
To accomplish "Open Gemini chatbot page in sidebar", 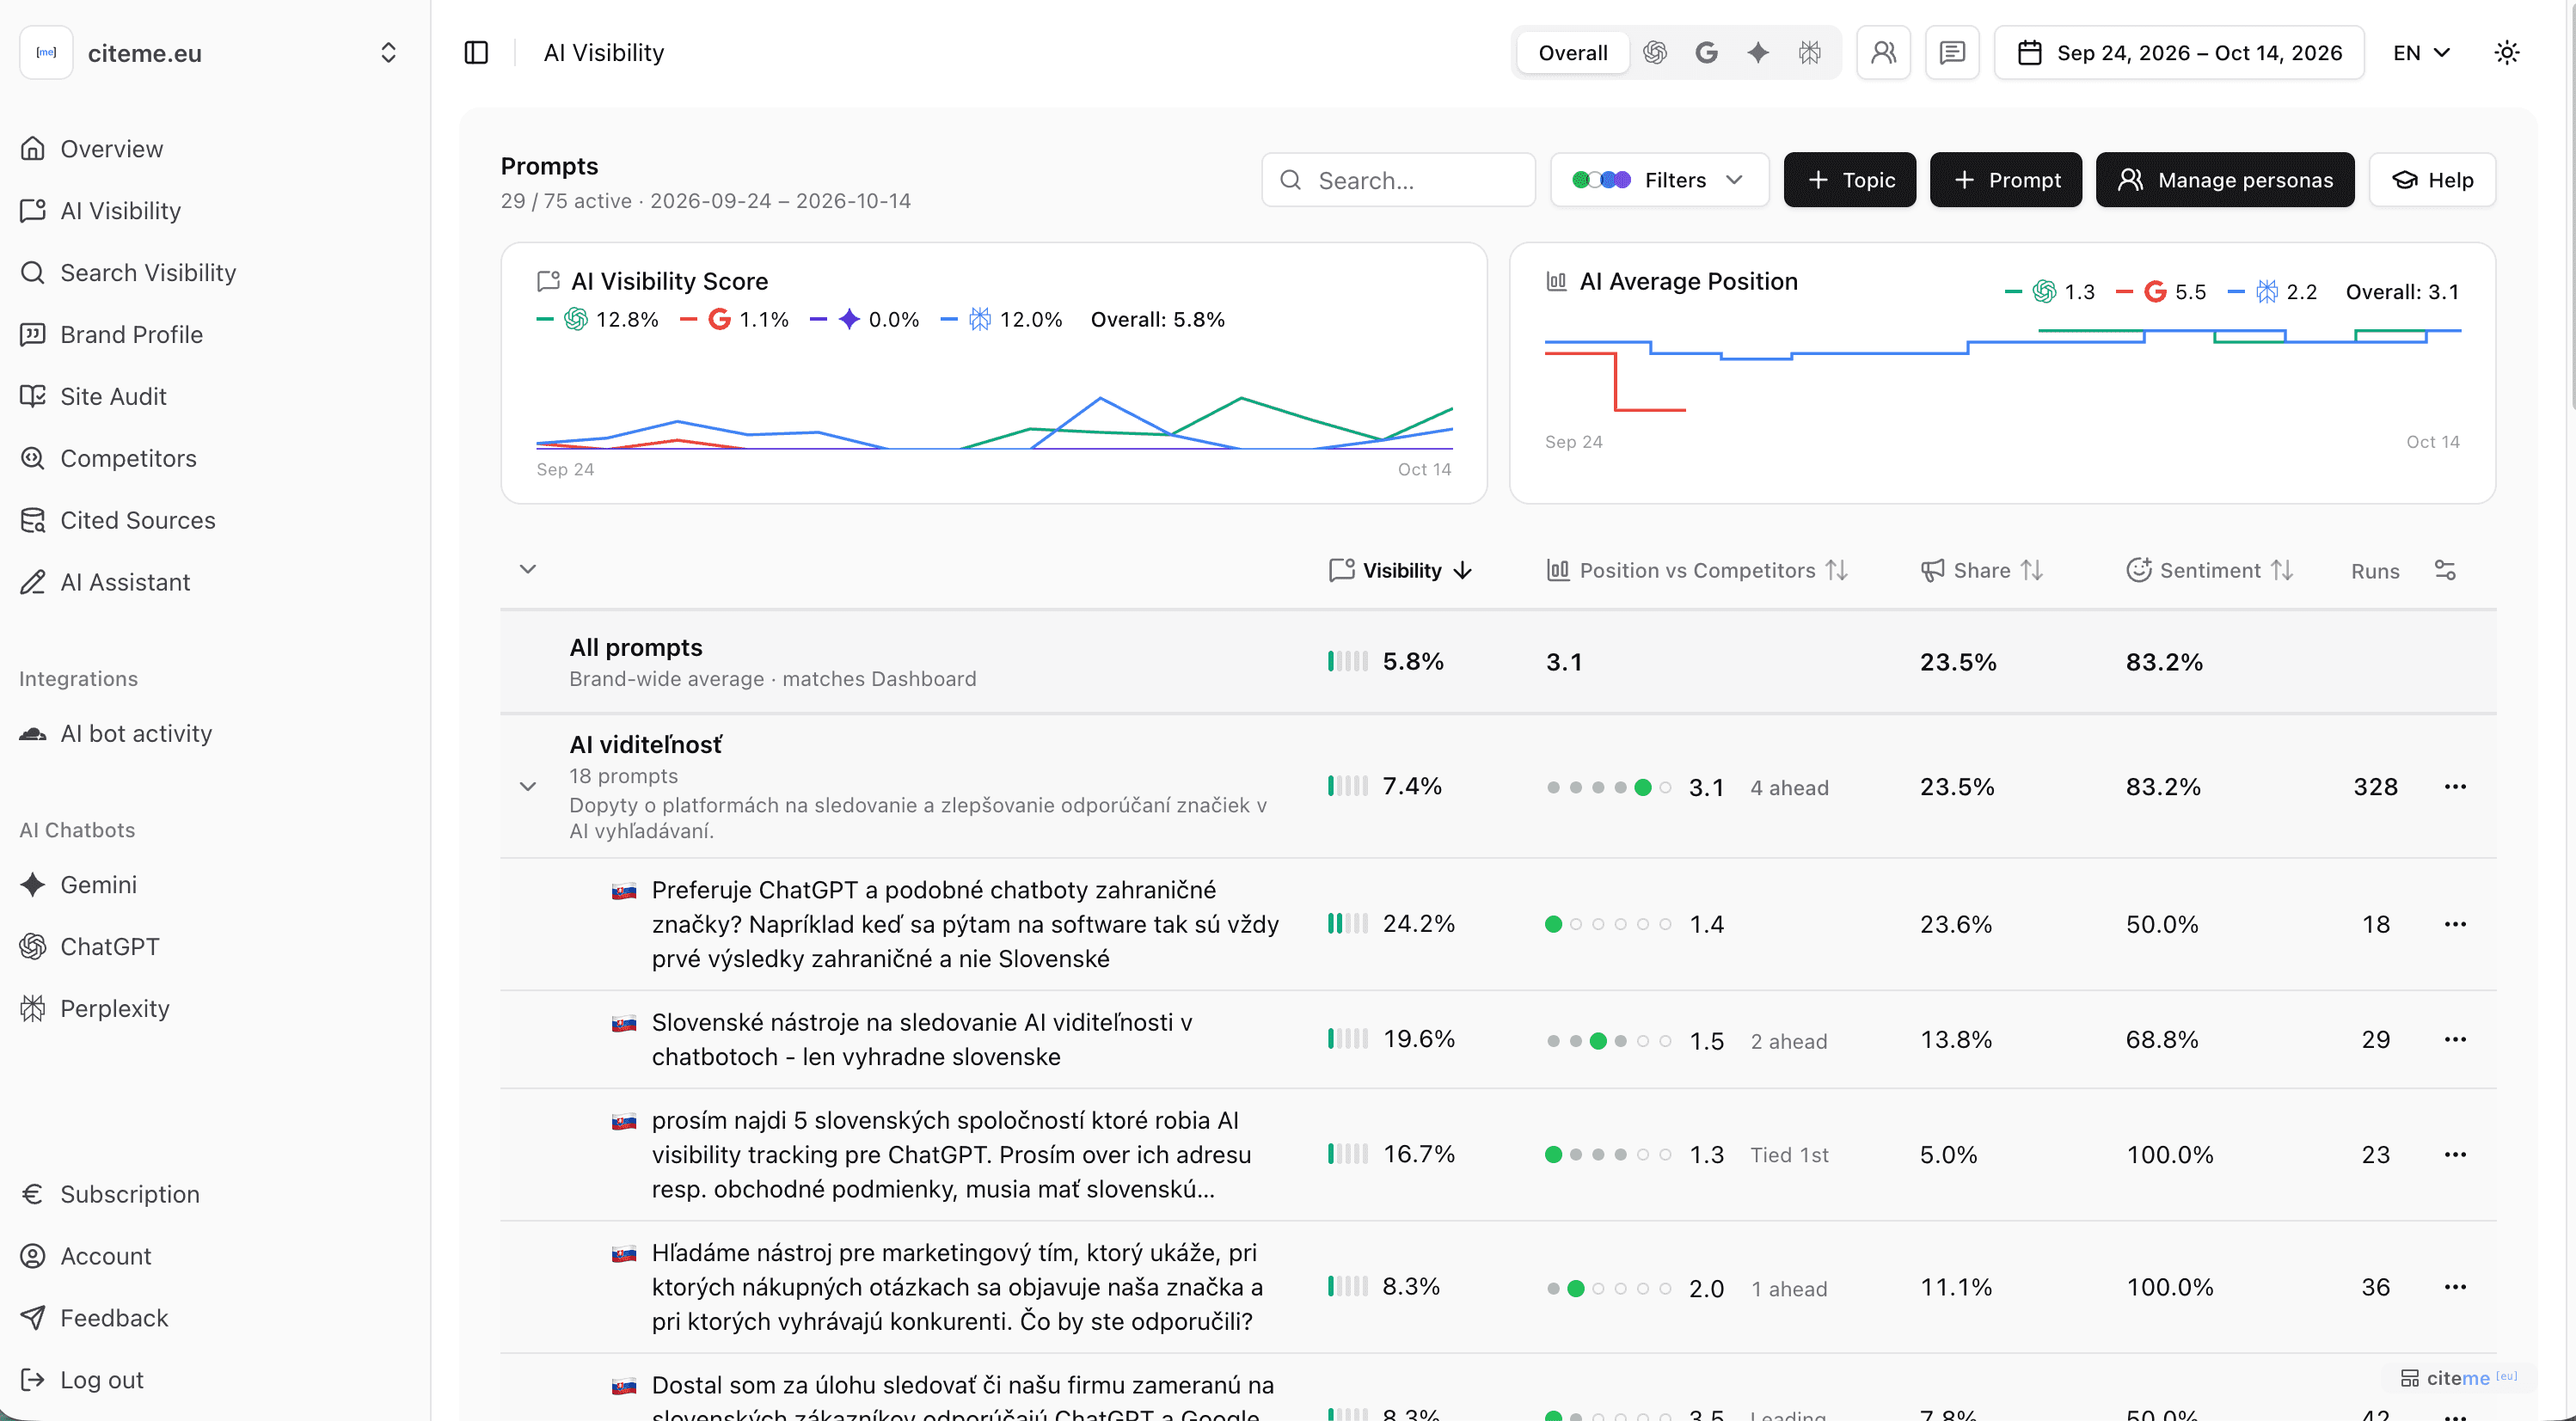I will point(98,884).
